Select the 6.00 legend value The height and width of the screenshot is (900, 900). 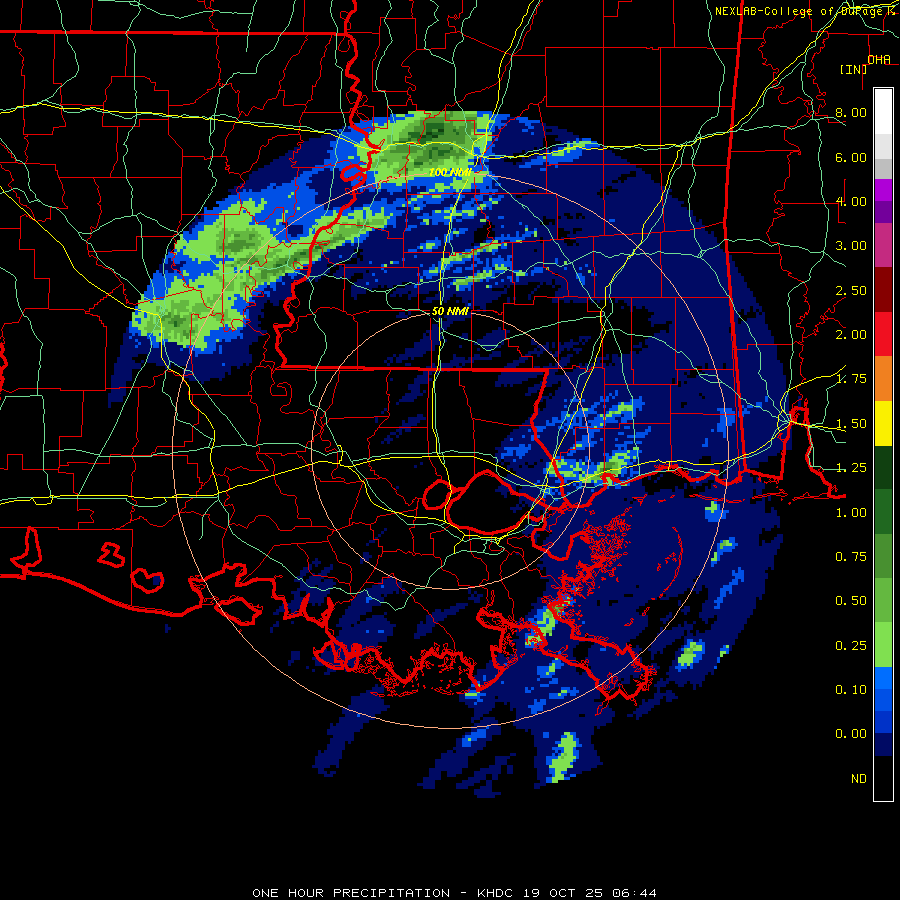coord(851,157)
